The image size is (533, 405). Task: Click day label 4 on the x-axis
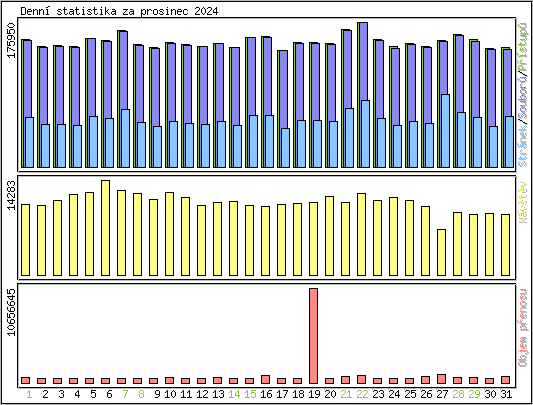pyautogui.click(x=78, y=394)
